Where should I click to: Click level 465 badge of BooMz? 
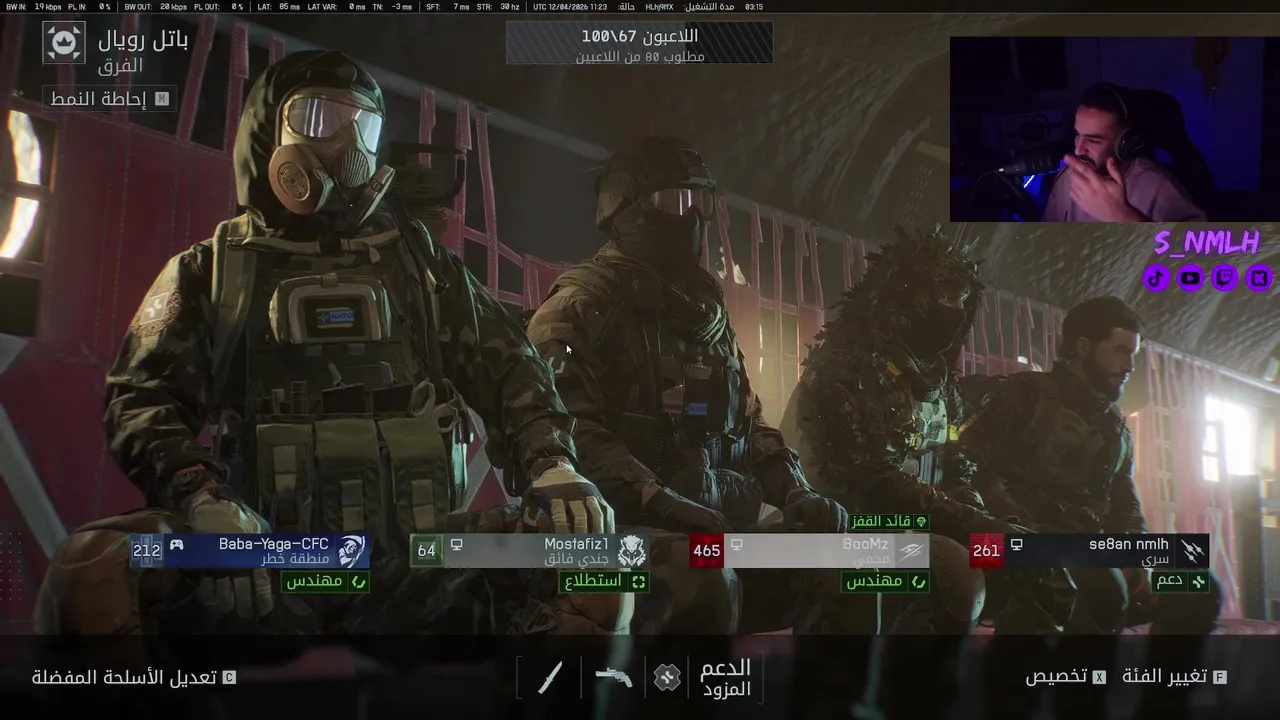point(706,551)
